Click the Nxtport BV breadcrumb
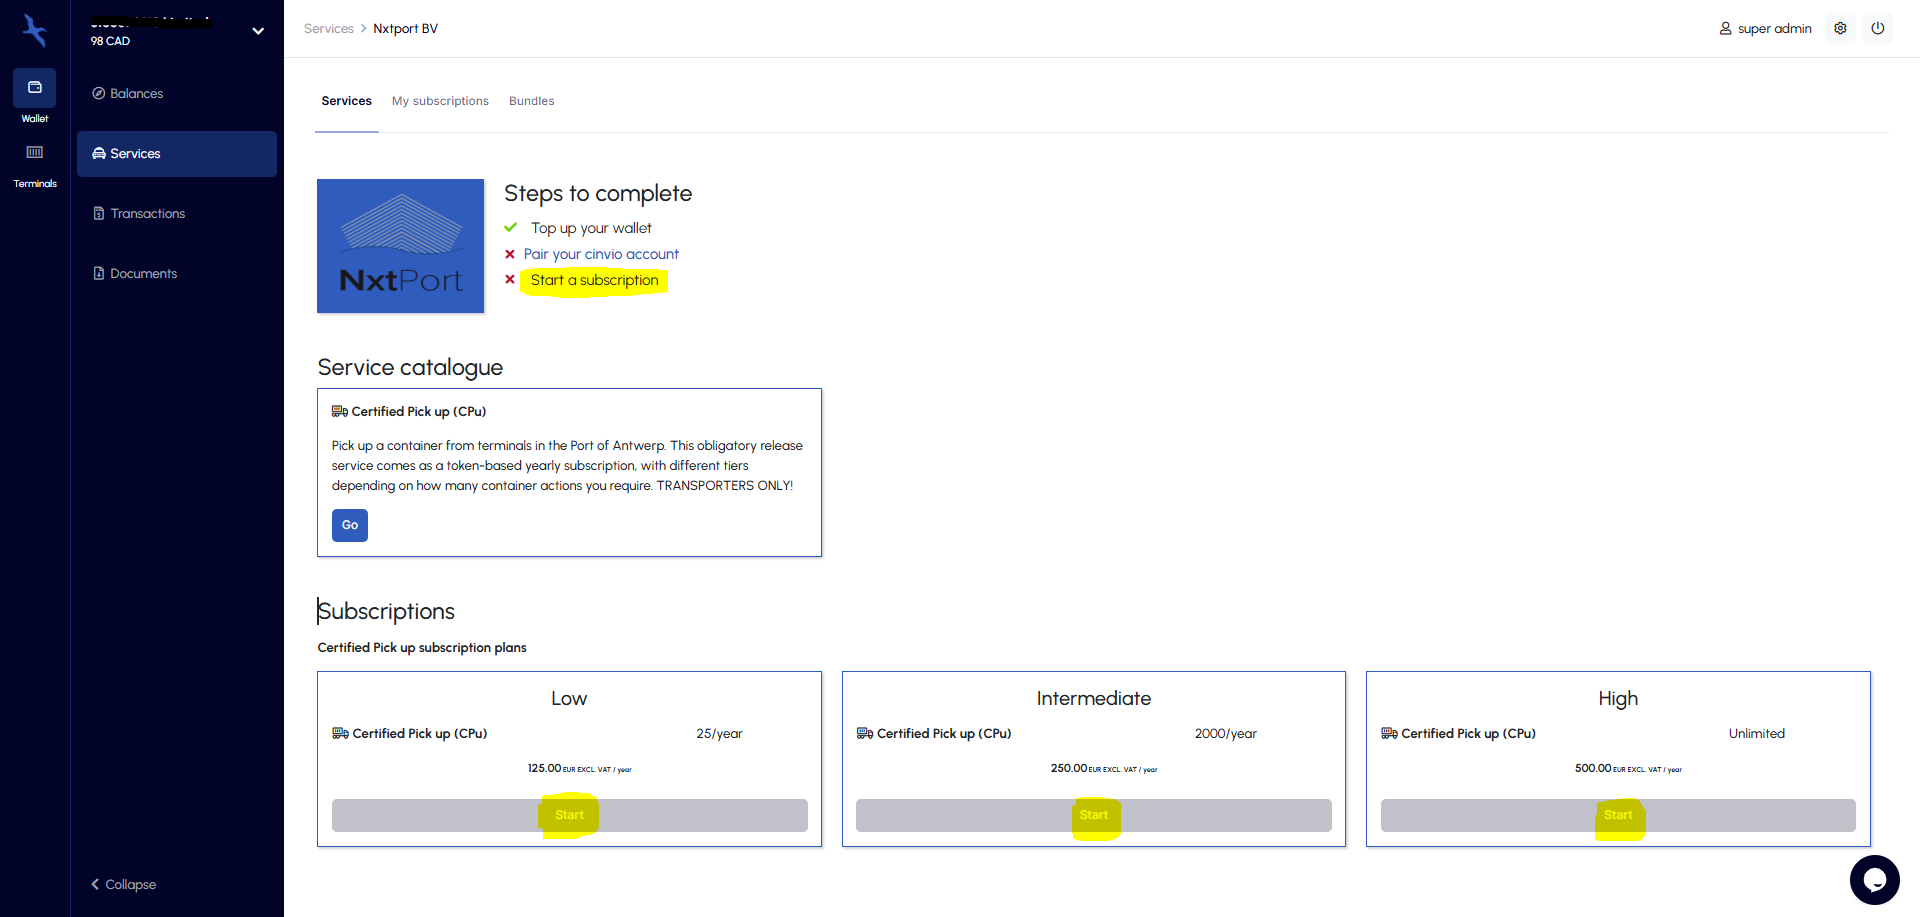Viewport: 1920px width, 917px height. 405,29
